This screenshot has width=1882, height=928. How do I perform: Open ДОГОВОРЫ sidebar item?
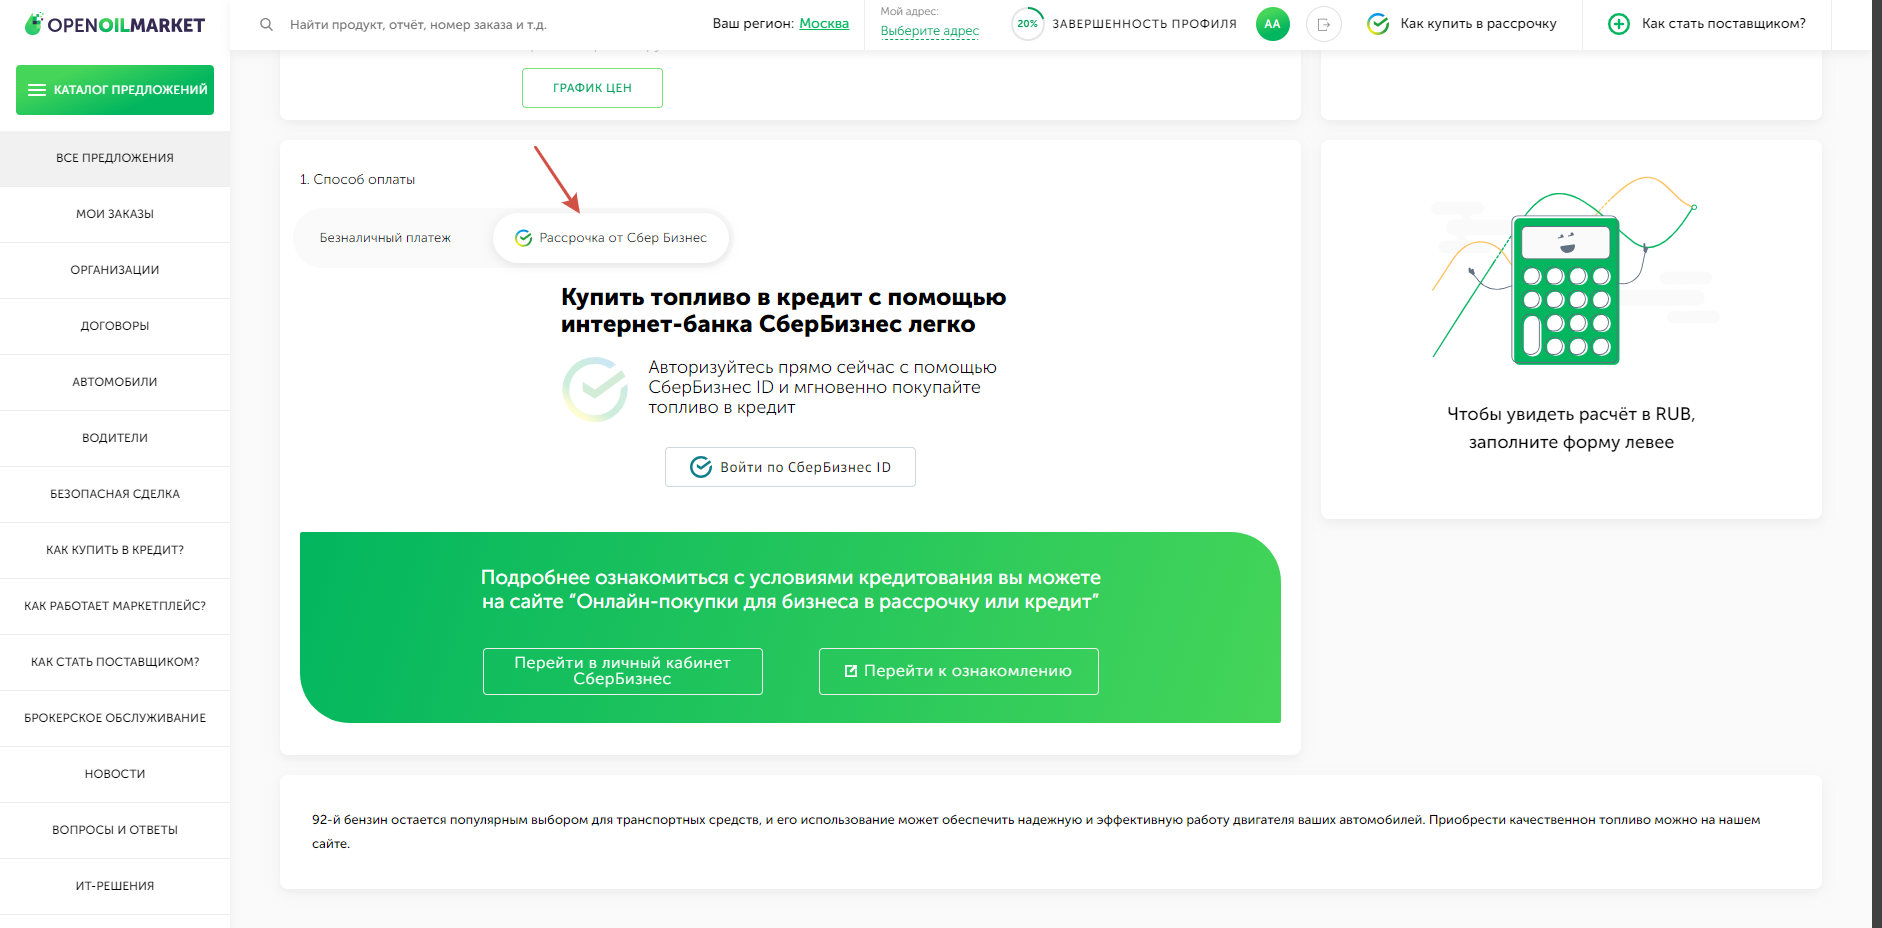point(115,326)
